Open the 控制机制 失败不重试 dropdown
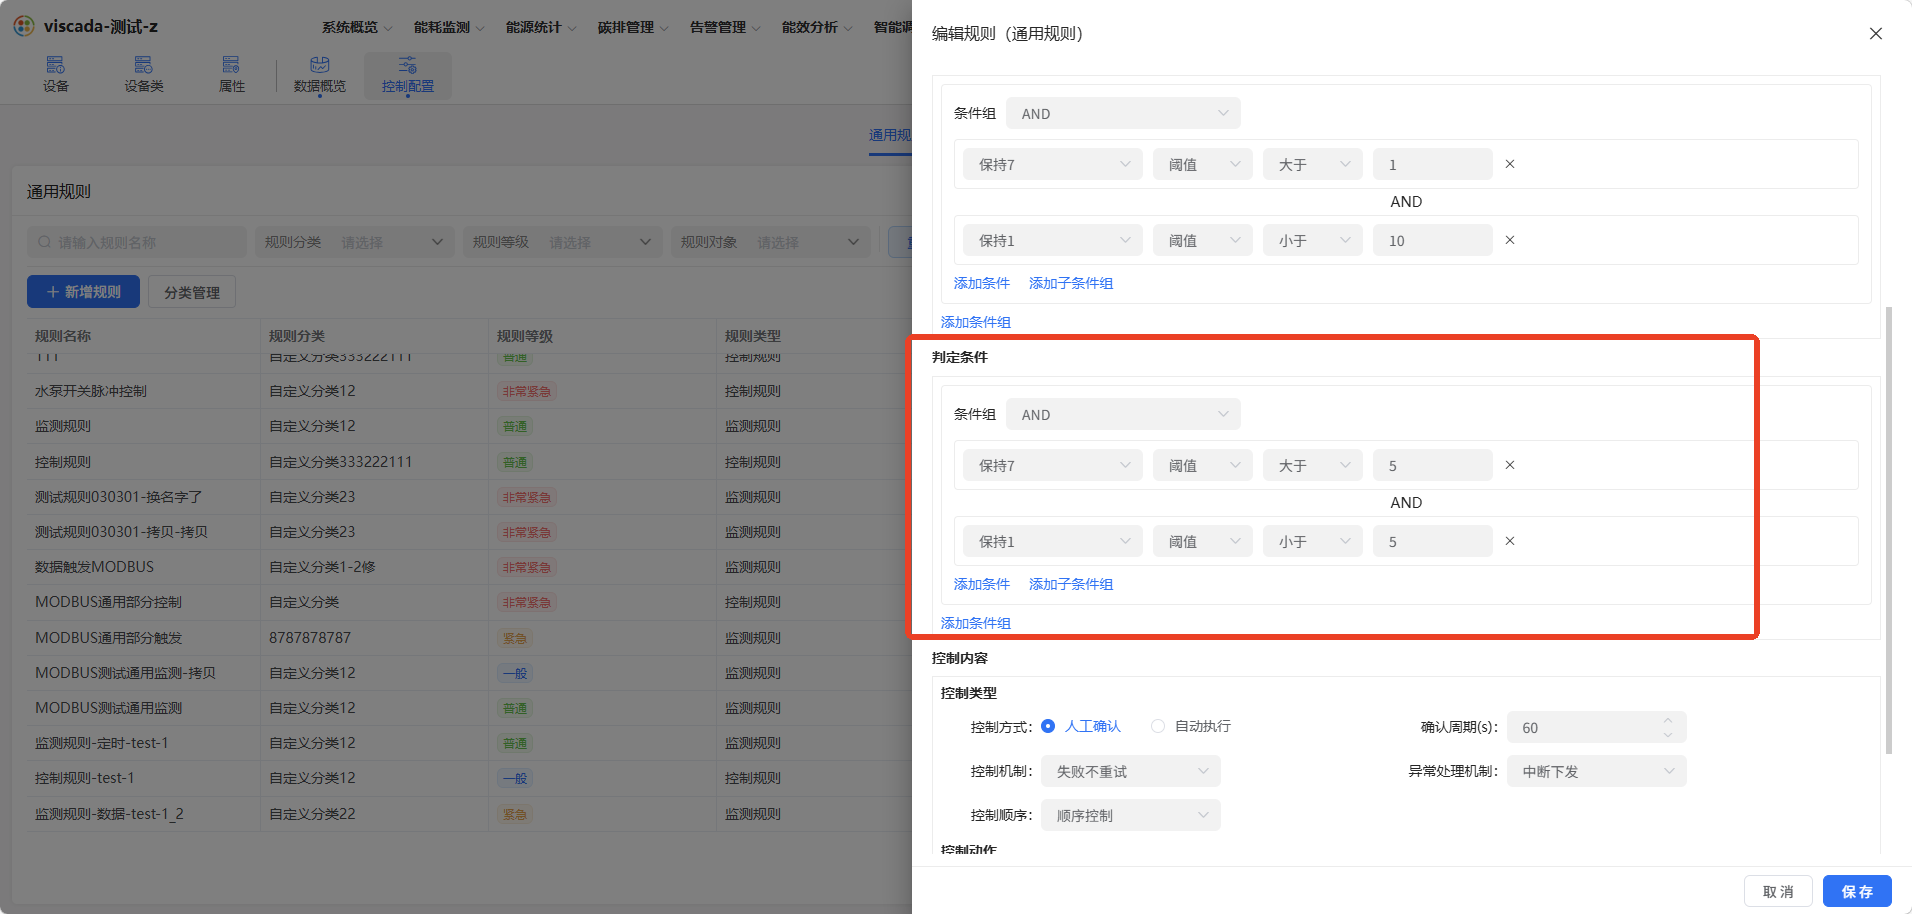 (1131, 771)
